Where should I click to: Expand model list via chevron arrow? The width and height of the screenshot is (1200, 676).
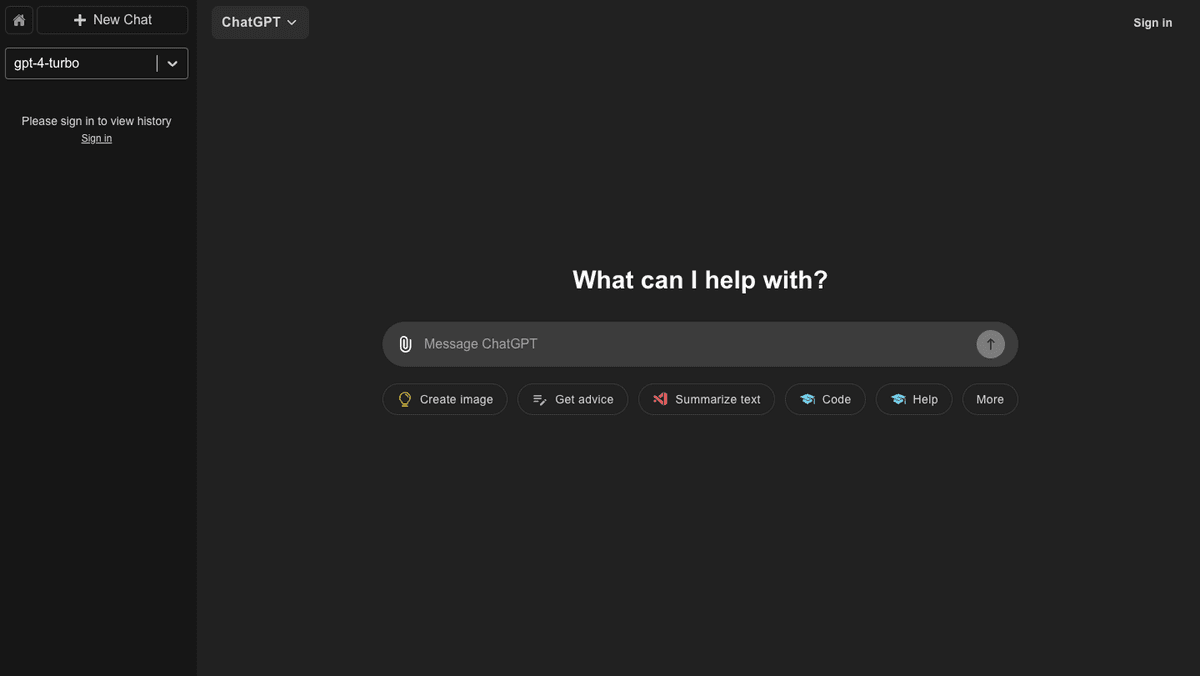pyautogui.click(x=172, y=63)
